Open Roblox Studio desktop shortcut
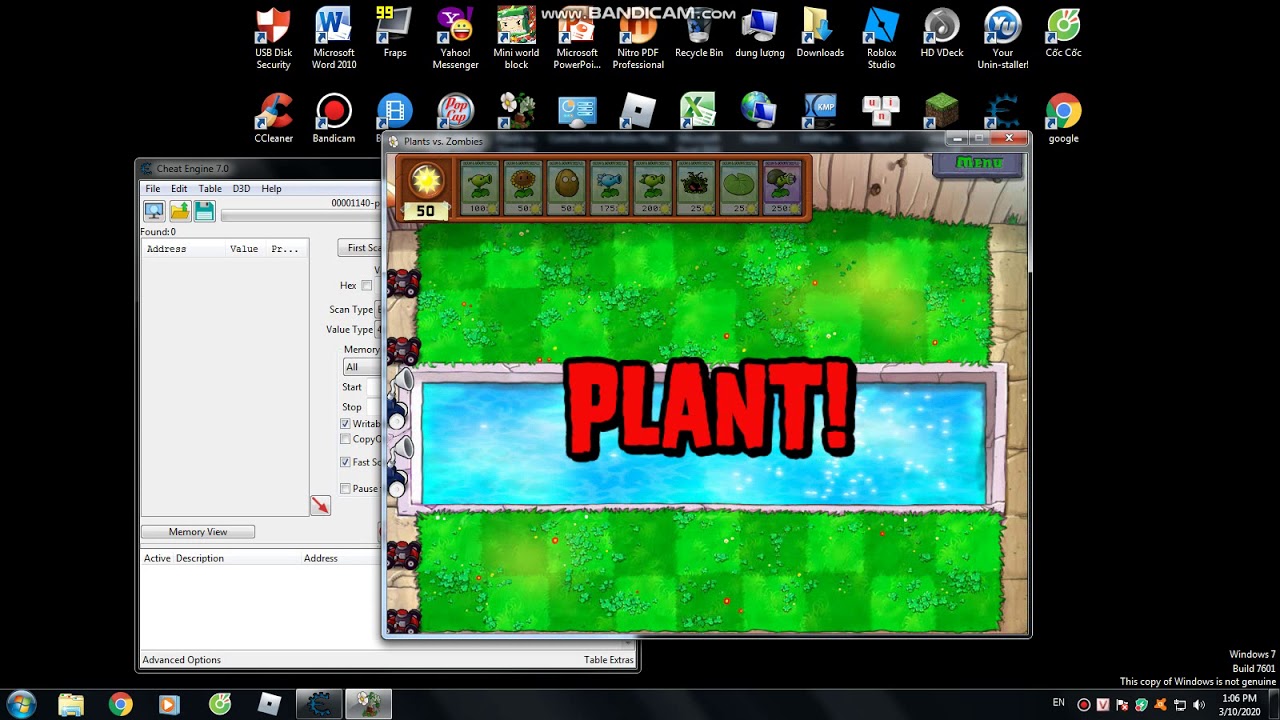The width and height of the screenshot is (1280, 720). pos(881,39)
